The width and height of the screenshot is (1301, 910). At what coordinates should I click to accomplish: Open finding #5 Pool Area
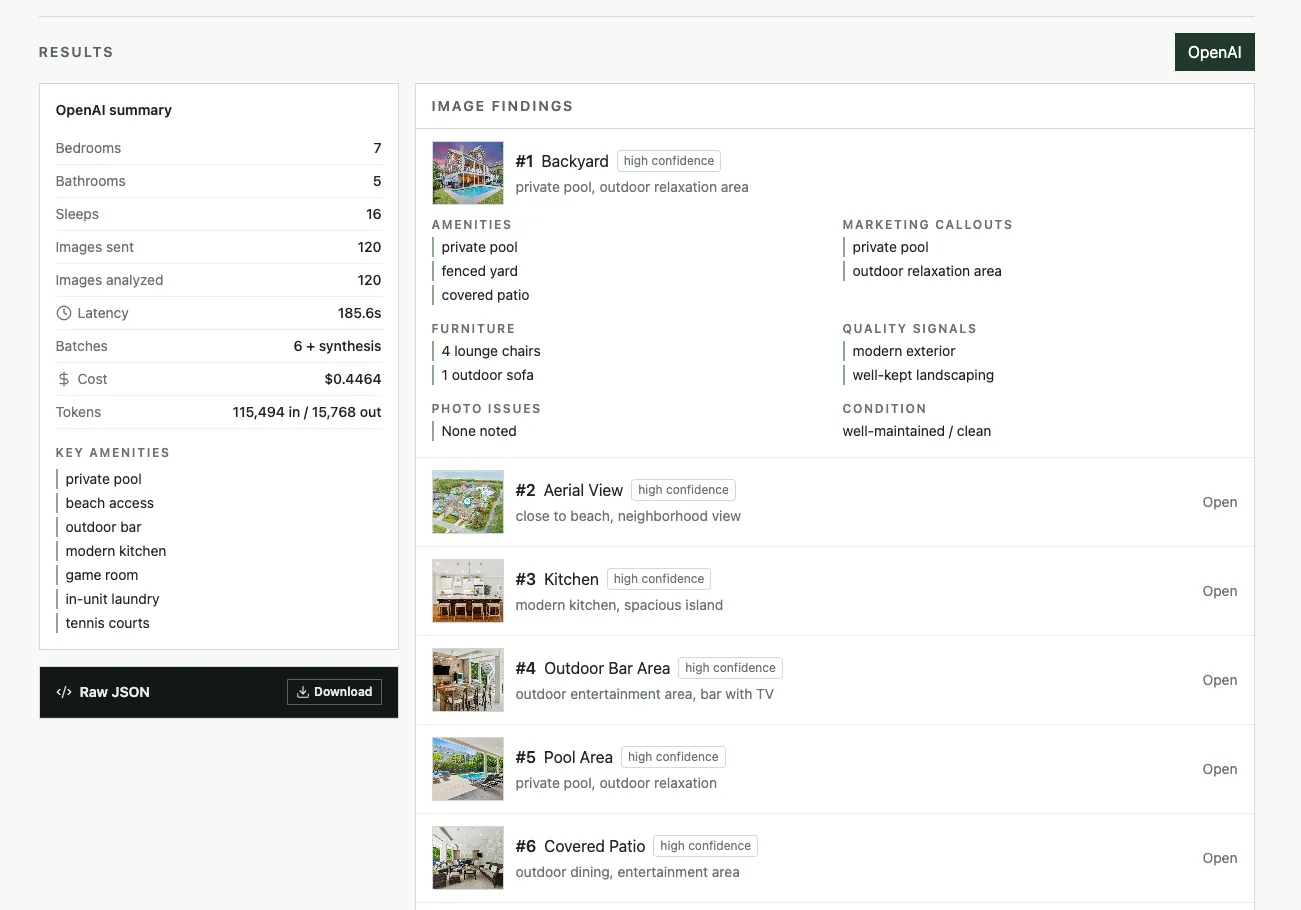coord(1219,769)
